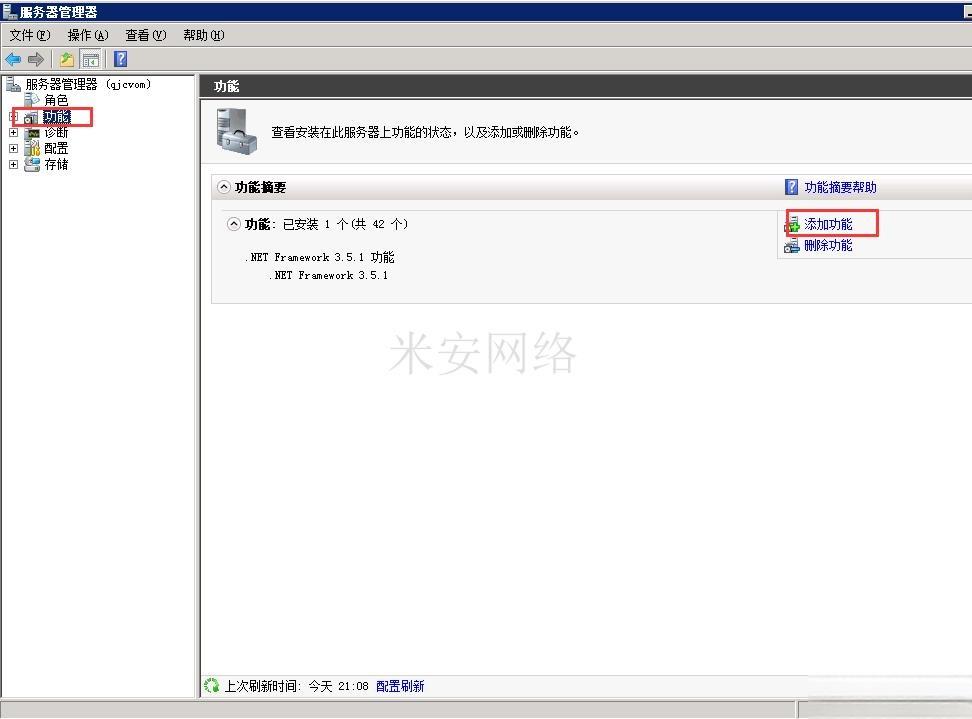Select the 配置 tree item

[x=56, y=148]
